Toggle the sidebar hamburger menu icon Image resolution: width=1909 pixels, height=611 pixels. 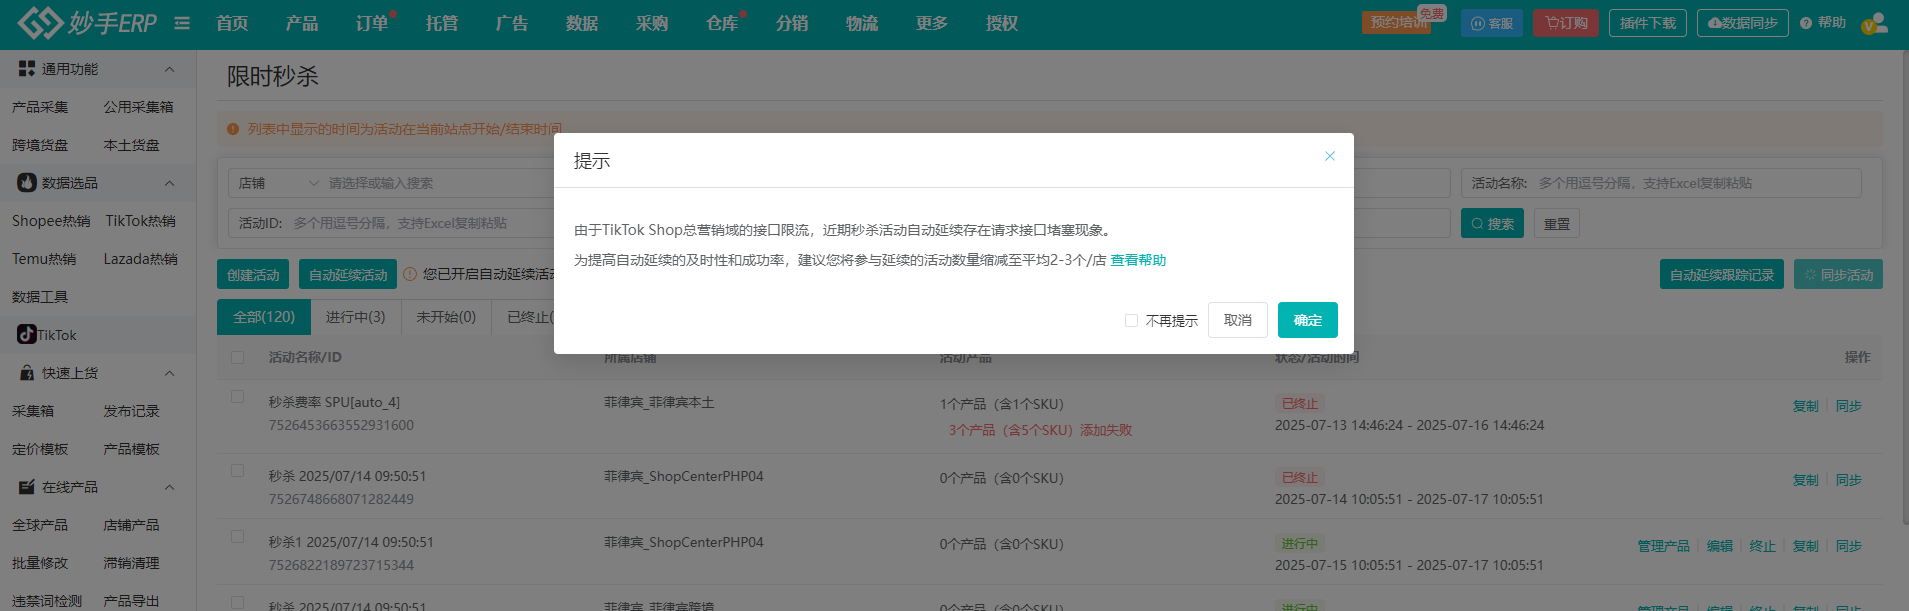(x=182, y=23)
